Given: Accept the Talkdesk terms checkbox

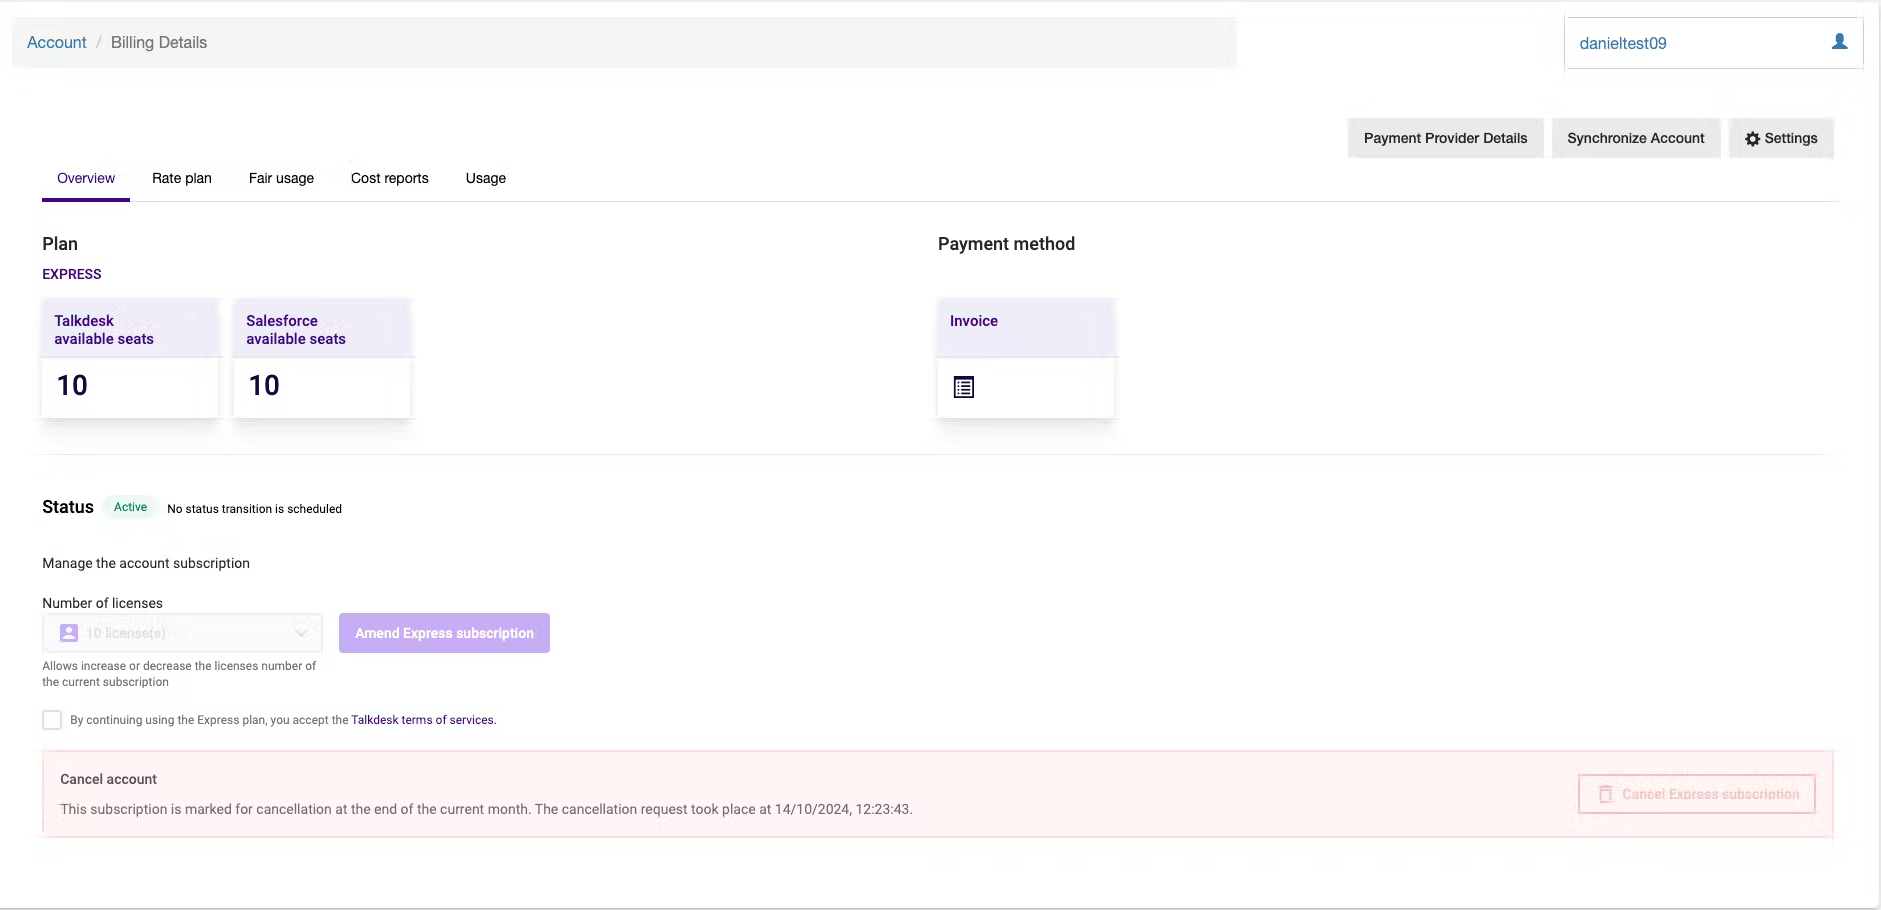Looking at the screenshot, I should click(x=52, y=720).
